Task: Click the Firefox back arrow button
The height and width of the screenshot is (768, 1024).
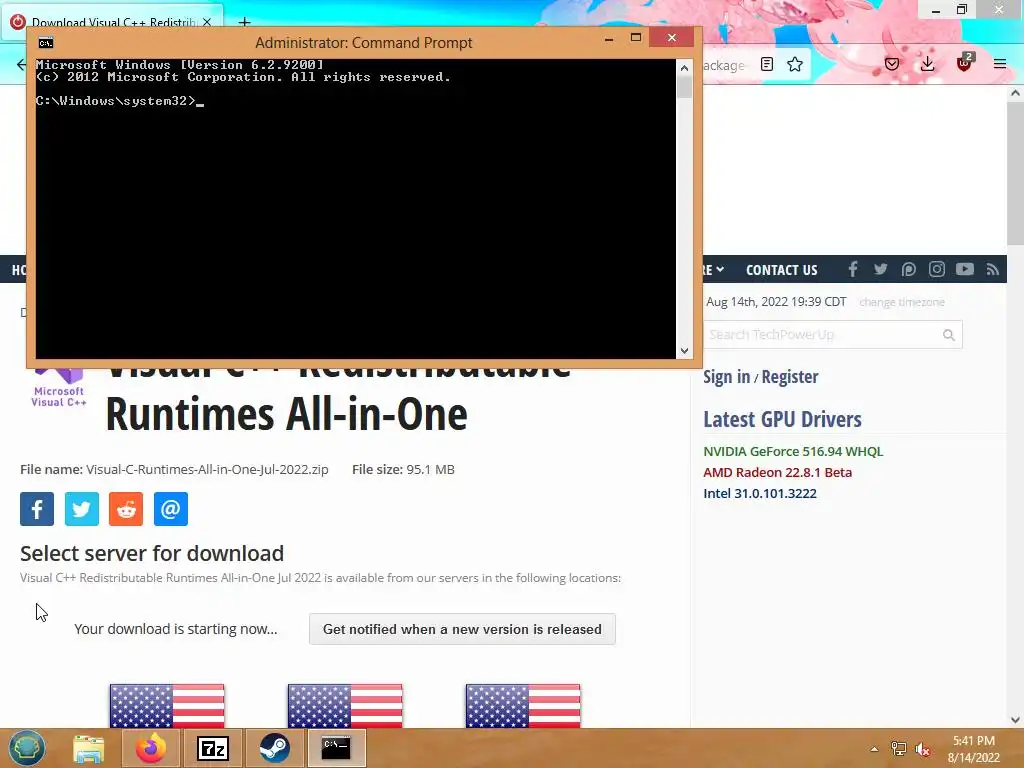Action: tap(21, 64)
